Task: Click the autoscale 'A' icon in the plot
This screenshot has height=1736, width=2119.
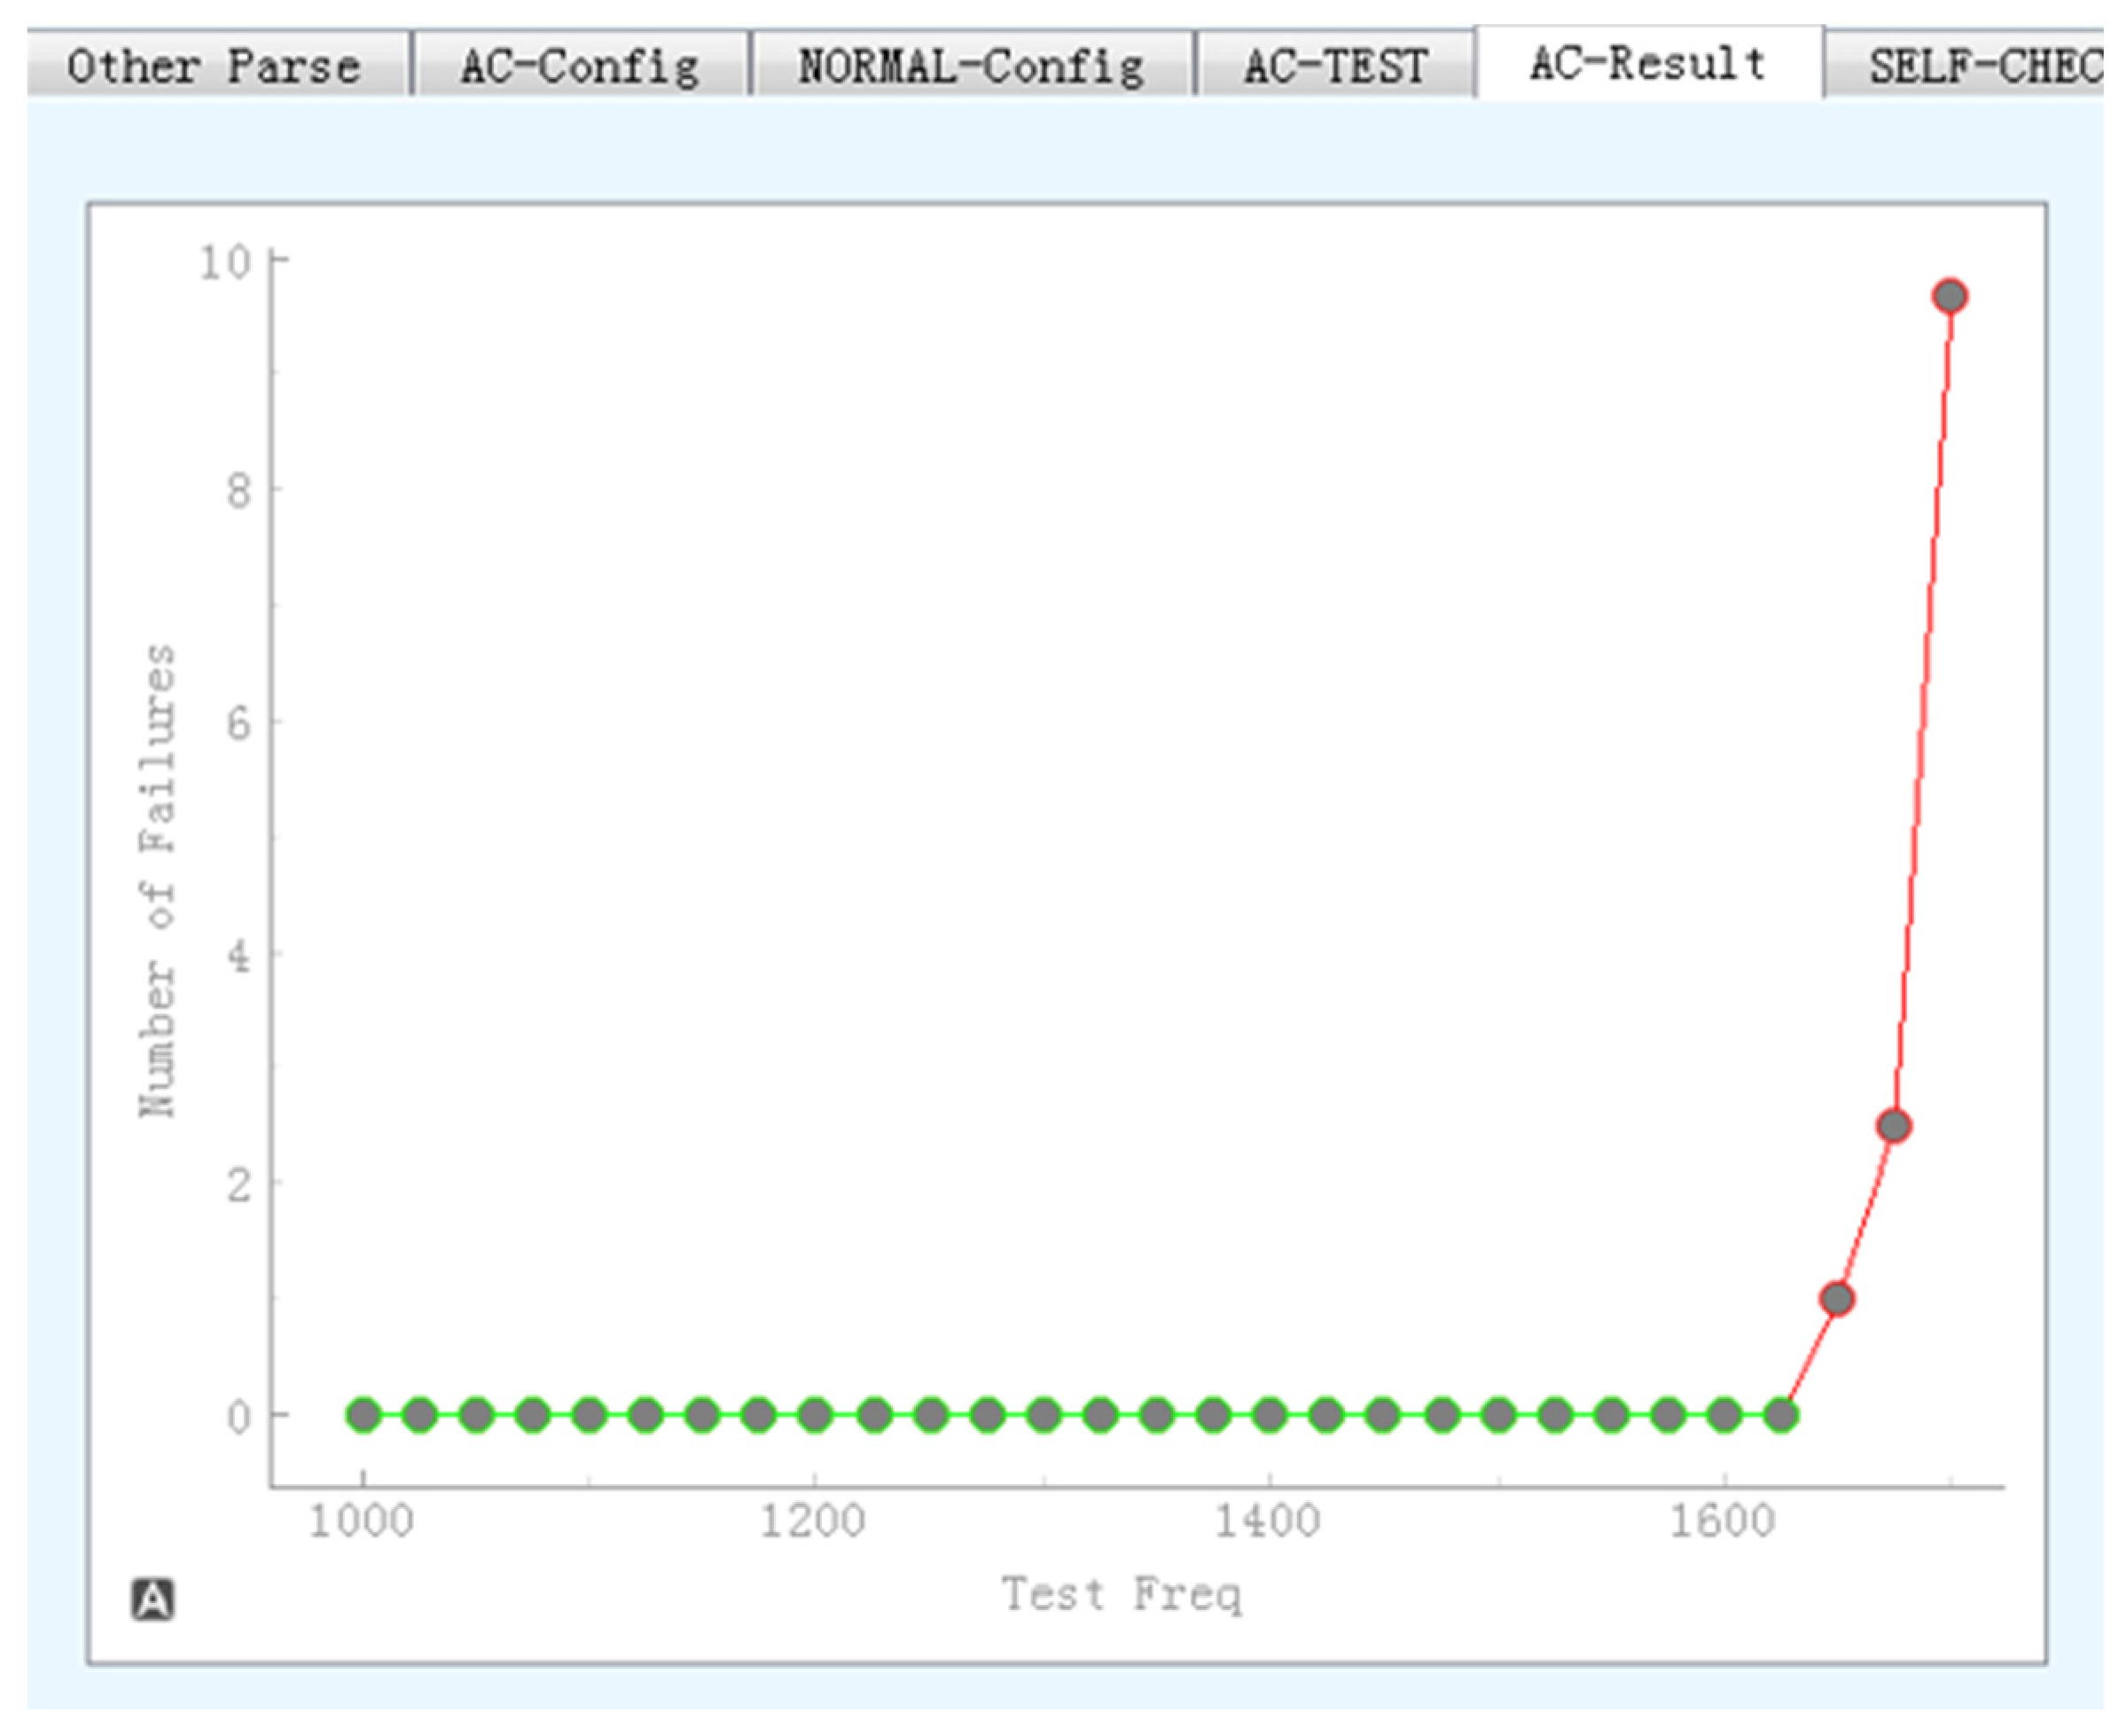Action: 153,1599
